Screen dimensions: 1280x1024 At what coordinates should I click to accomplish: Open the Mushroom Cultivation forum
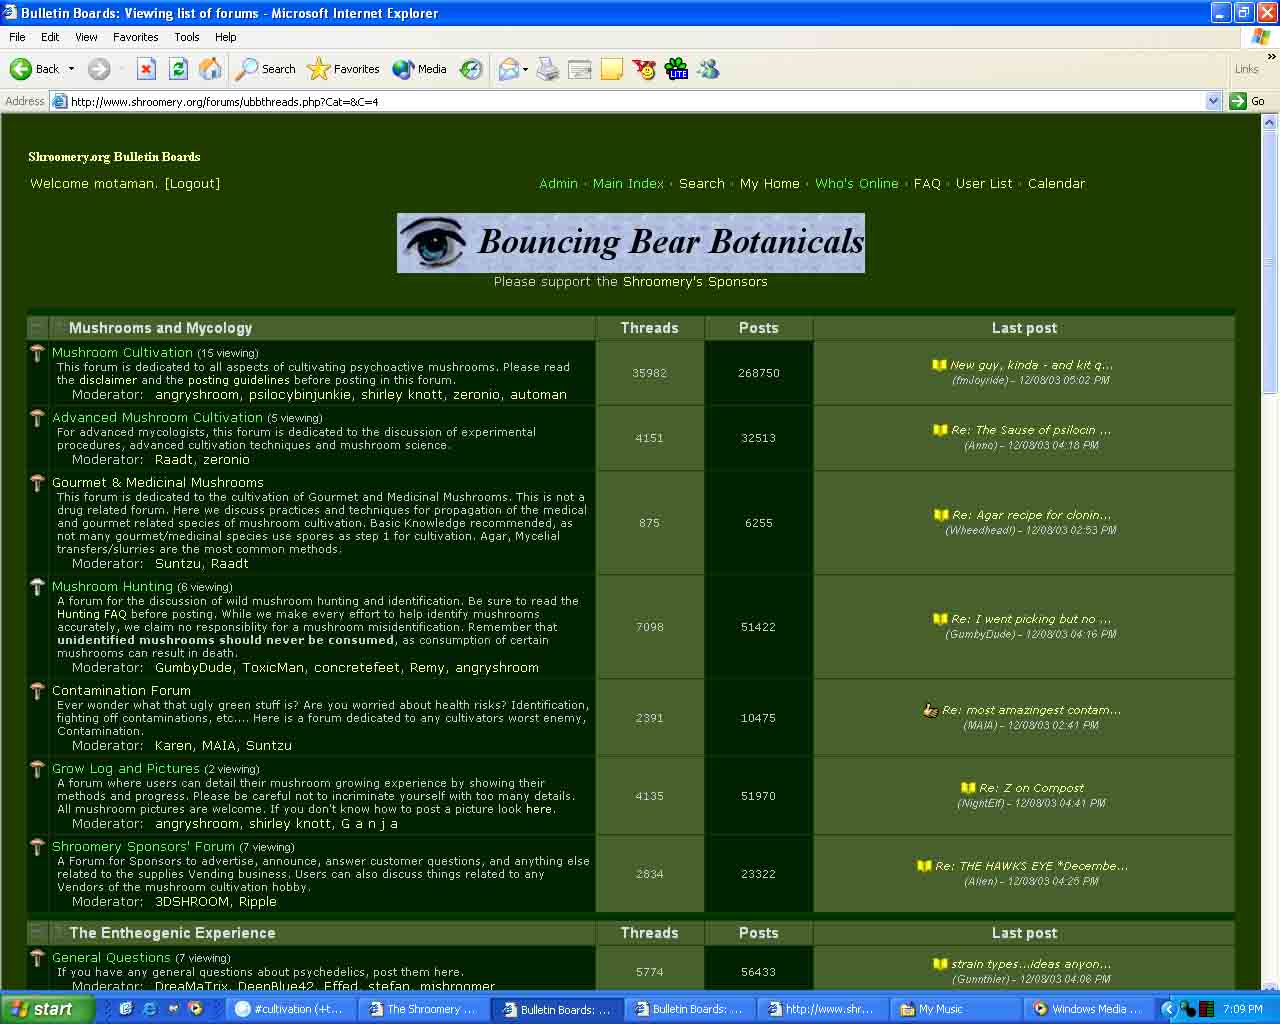click(122, 353)
